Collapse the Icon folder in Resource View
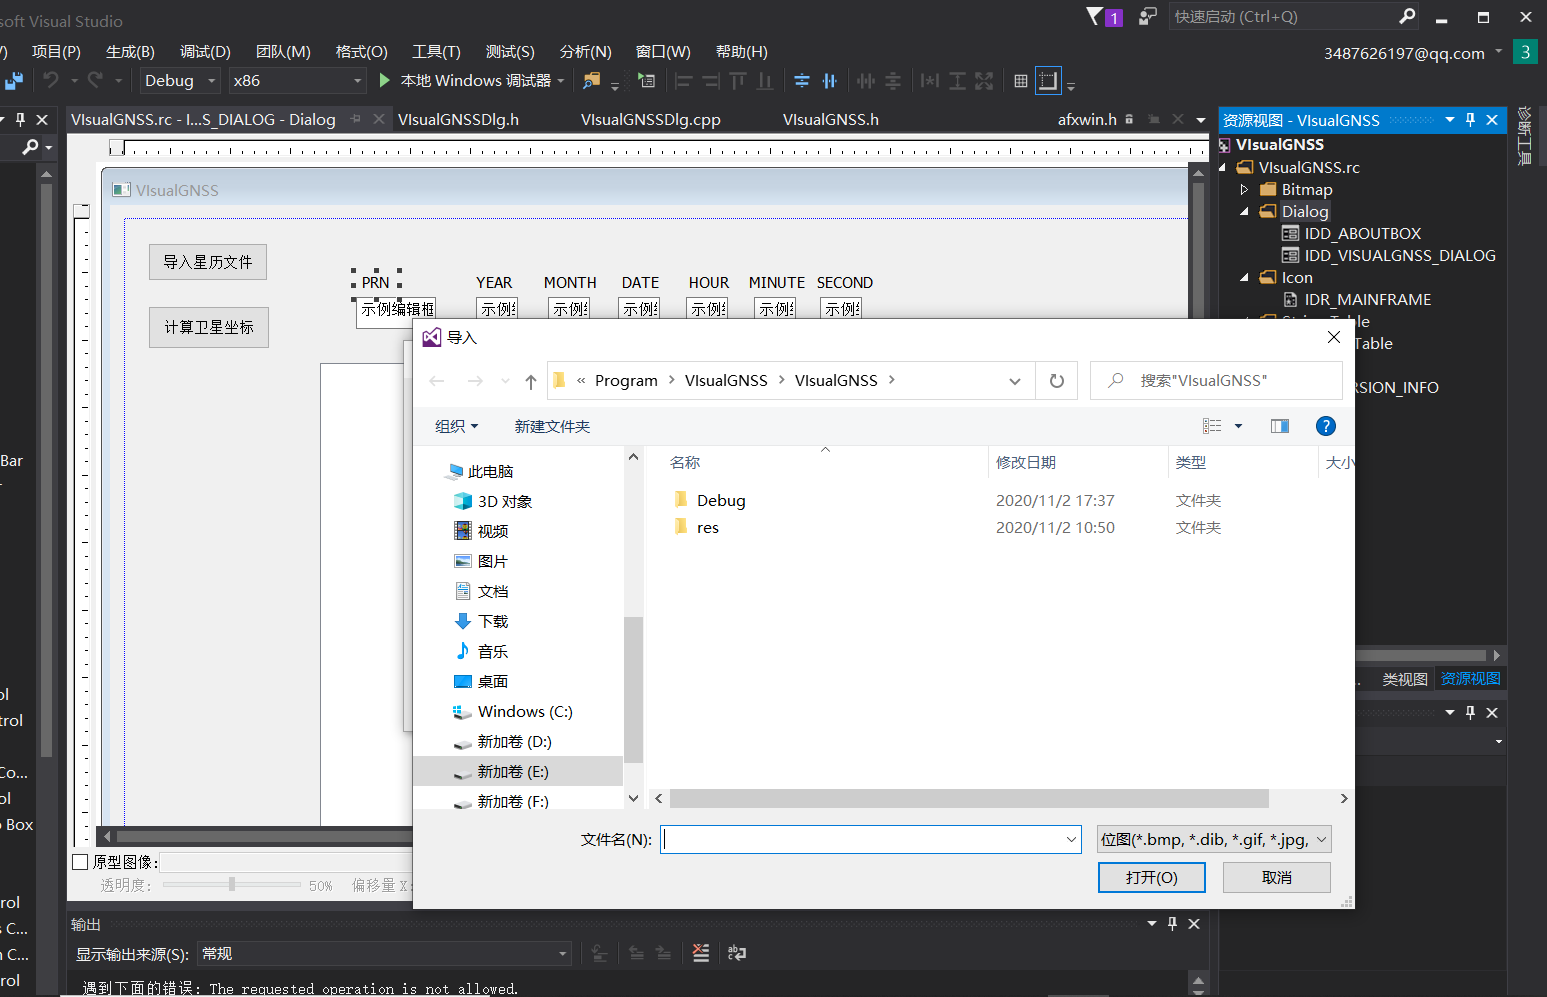 pyautogui.click(x=1244, y=278)
